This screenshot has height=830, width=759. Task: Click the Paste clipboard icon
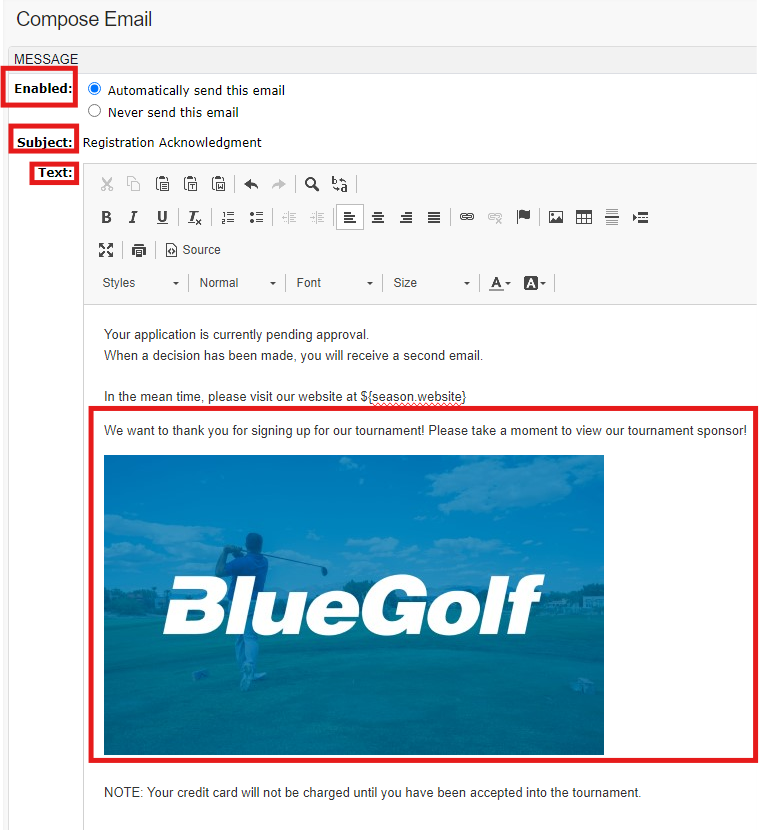pos(162,184)
